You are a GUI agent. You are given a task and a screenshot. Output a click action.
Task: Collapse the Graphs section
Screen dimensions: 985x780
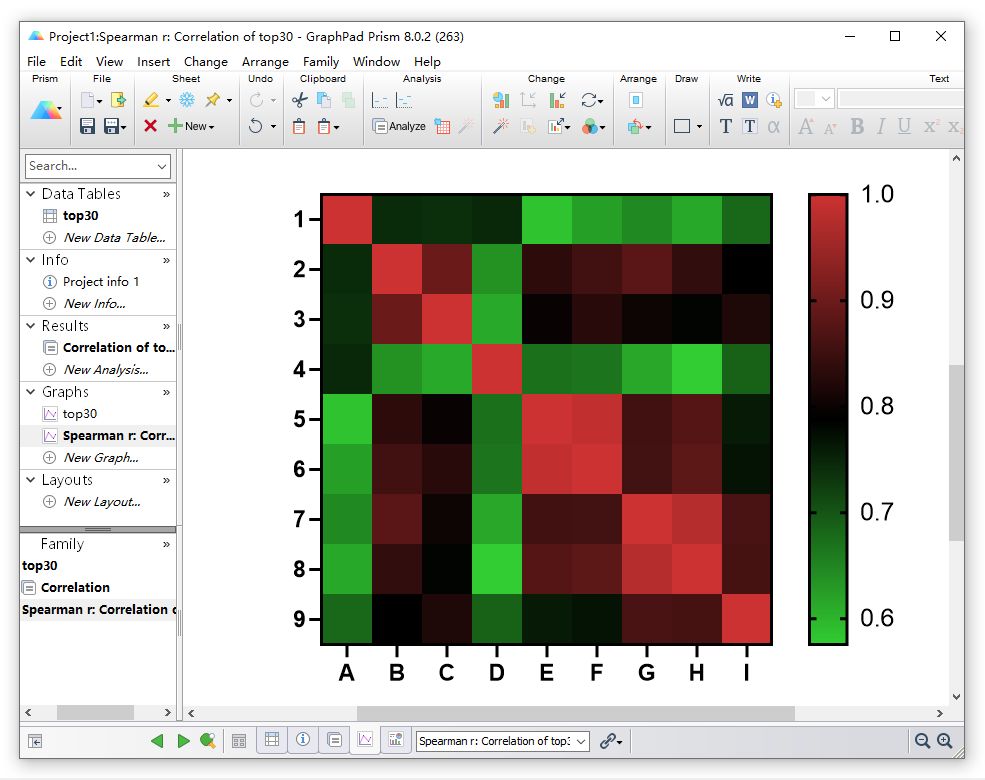30,391
